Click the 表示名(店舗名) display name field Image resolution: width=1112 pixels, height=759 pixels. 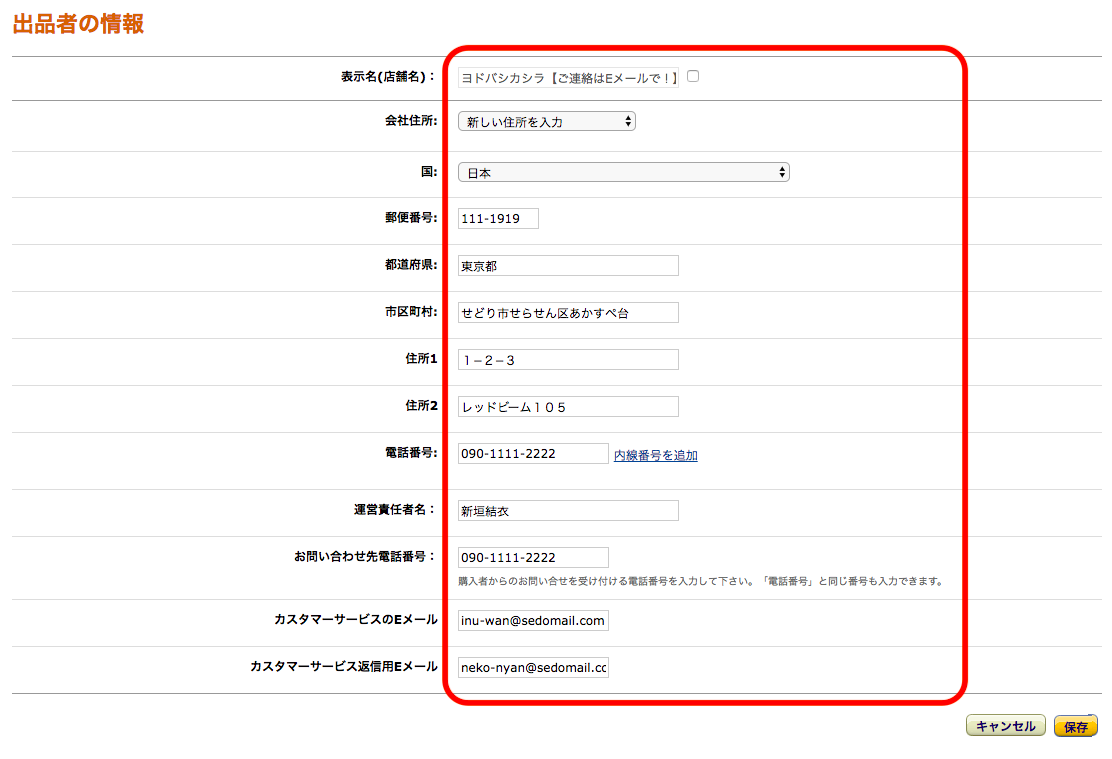[567, 78]
